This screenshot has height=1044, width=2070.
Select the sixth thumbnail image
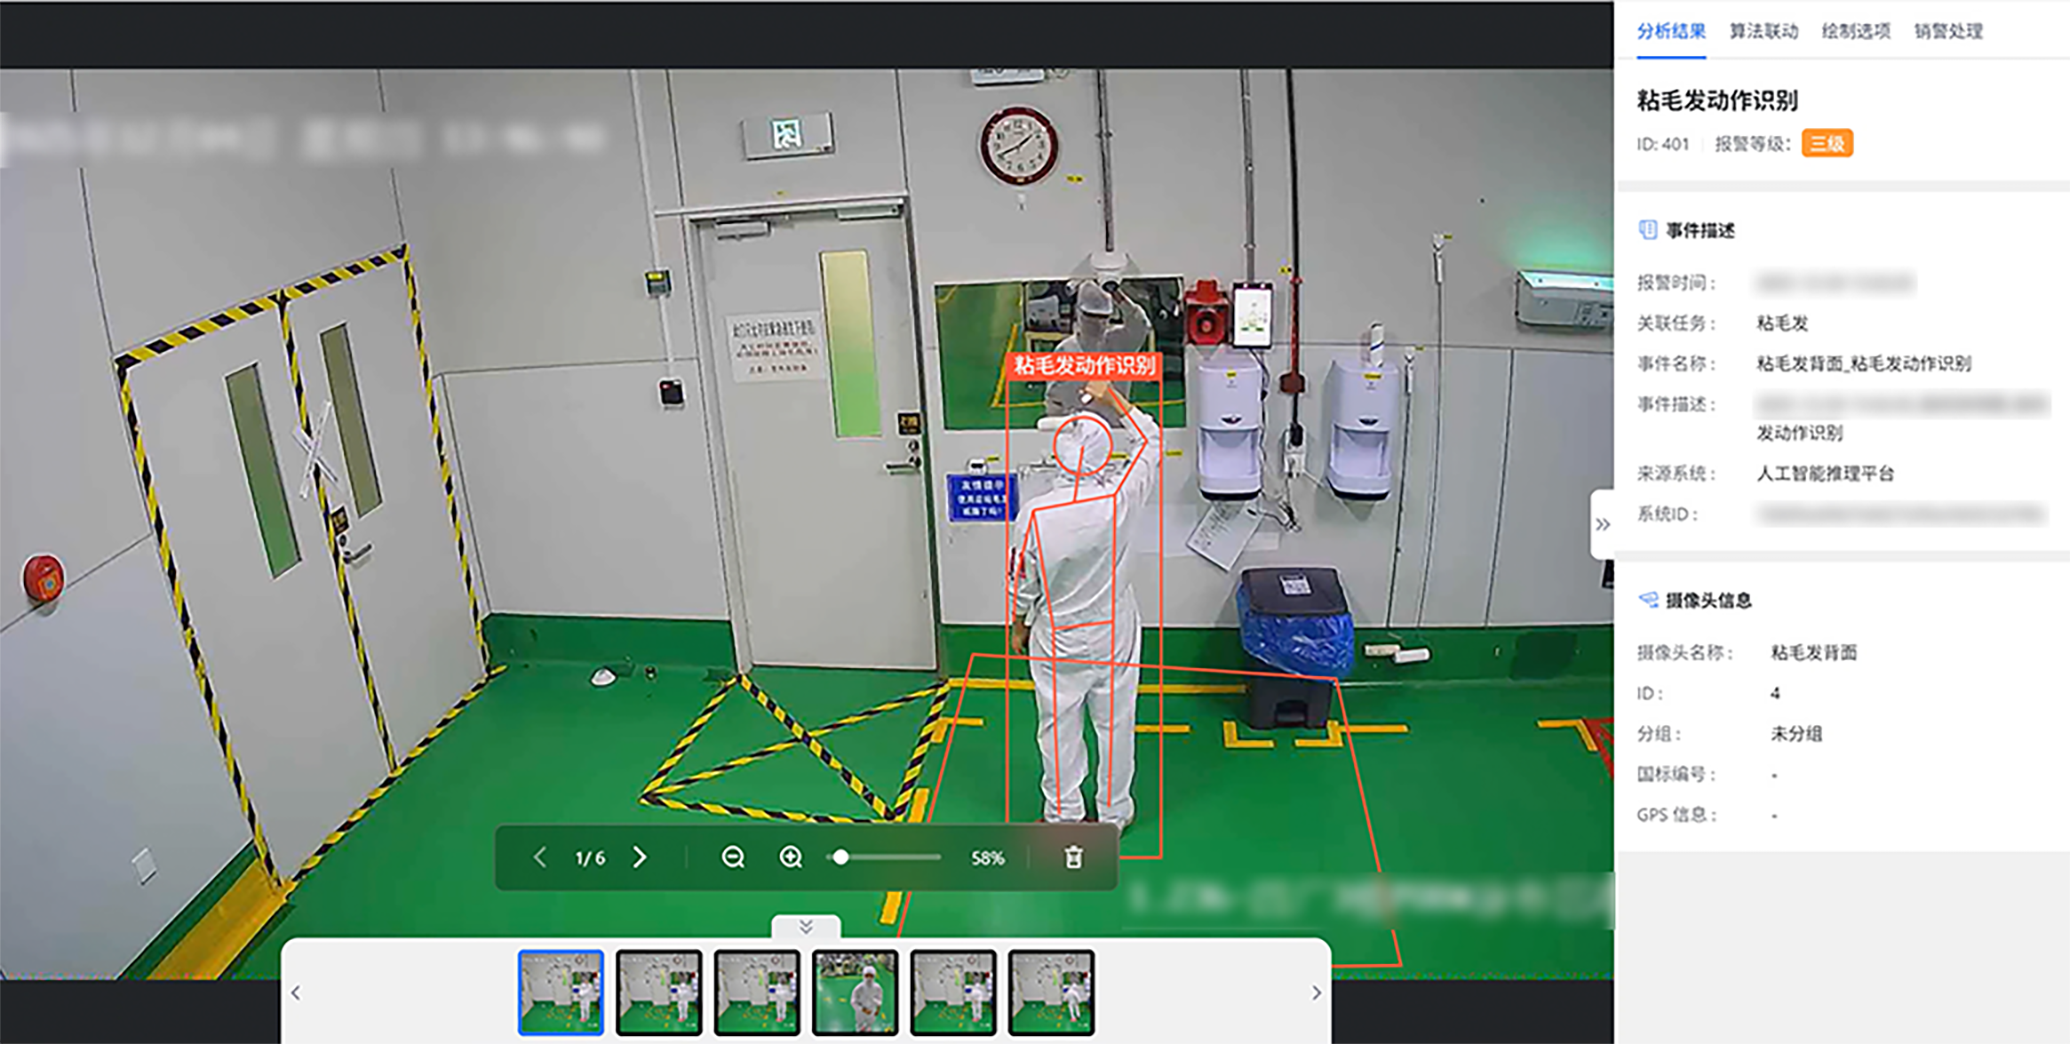click(1051, 992)
